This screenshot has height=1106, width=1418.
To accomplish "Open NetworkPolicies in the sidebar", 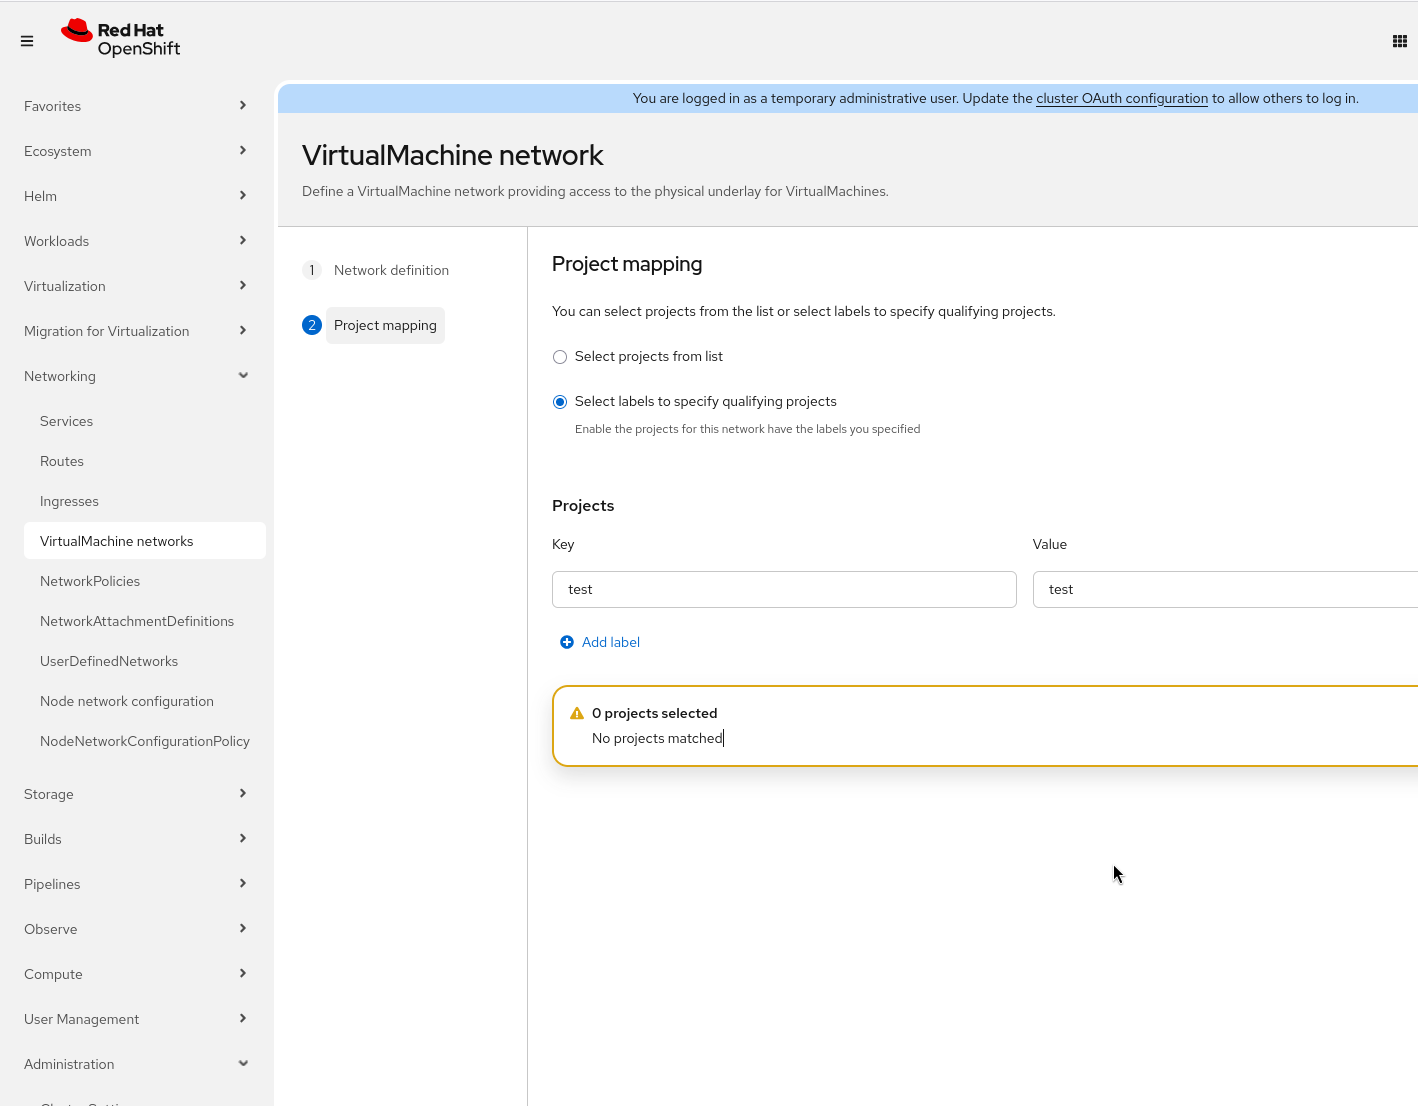I will 90,581.
